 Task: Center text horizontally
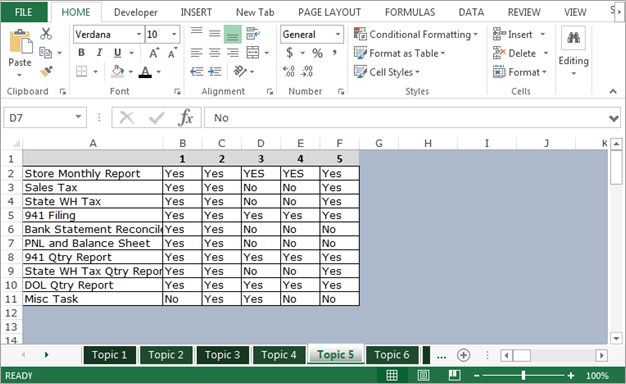pos(214,53)
